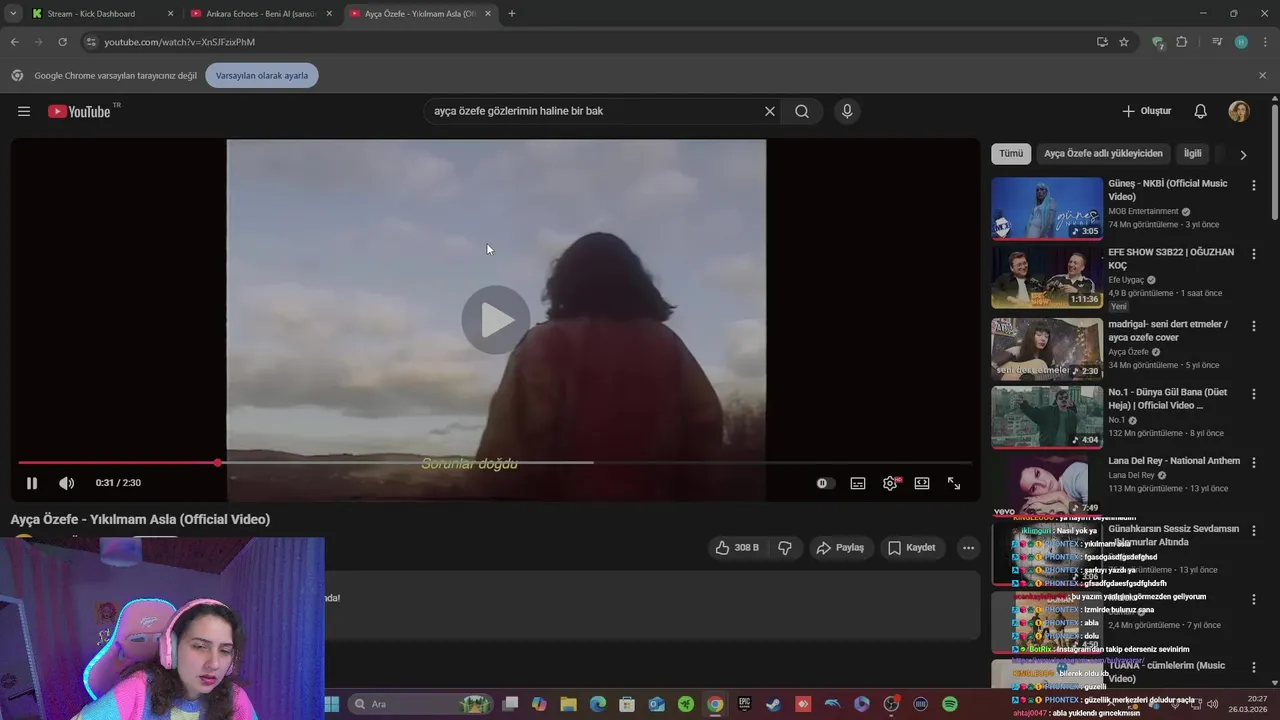Dislike the video thumbs-down button
Viewport: 1280px width, 720px height.
785,548
